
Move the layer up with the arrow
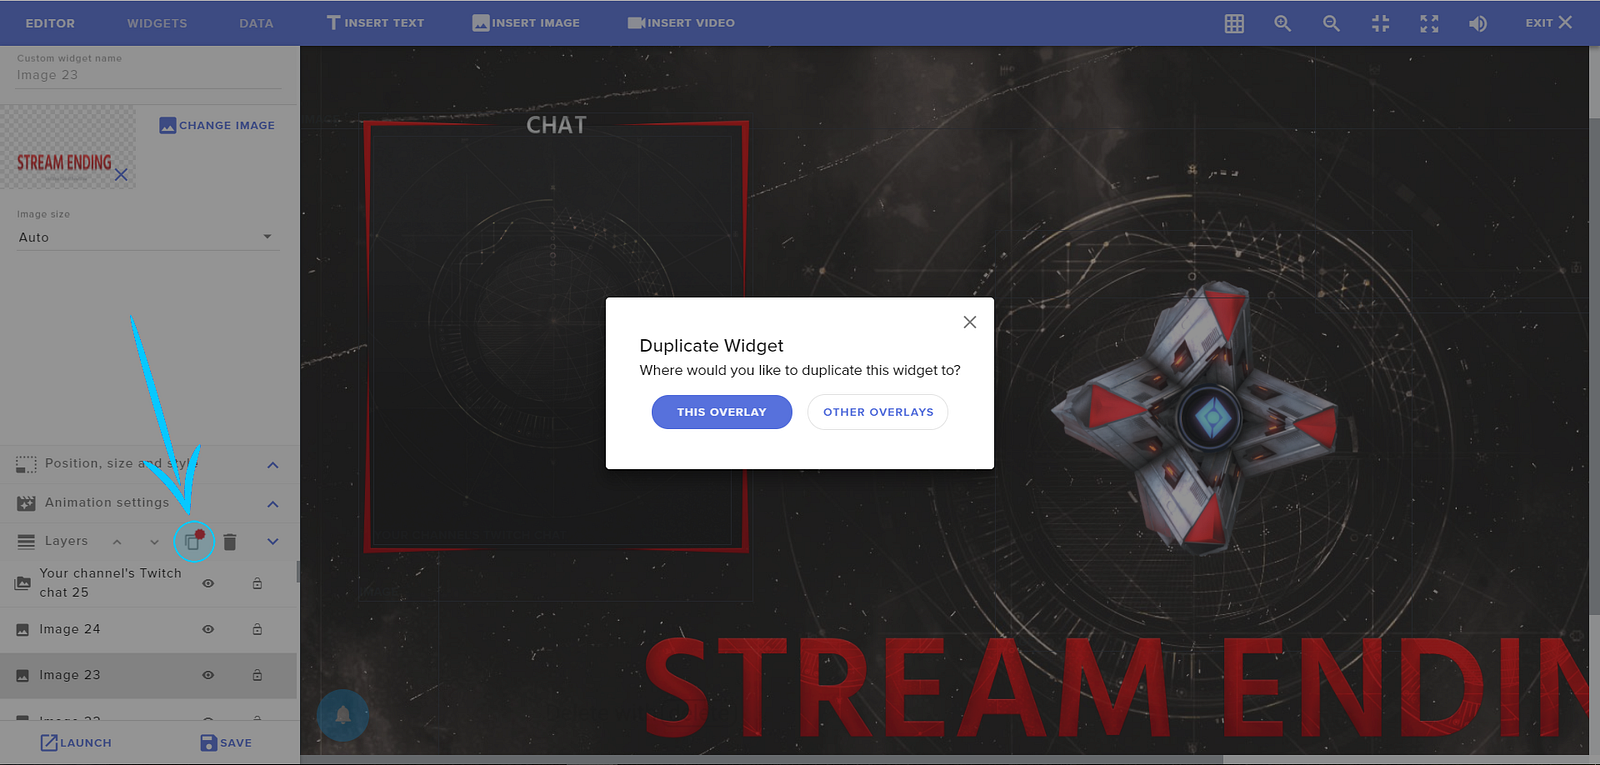(x=117, y=542)
